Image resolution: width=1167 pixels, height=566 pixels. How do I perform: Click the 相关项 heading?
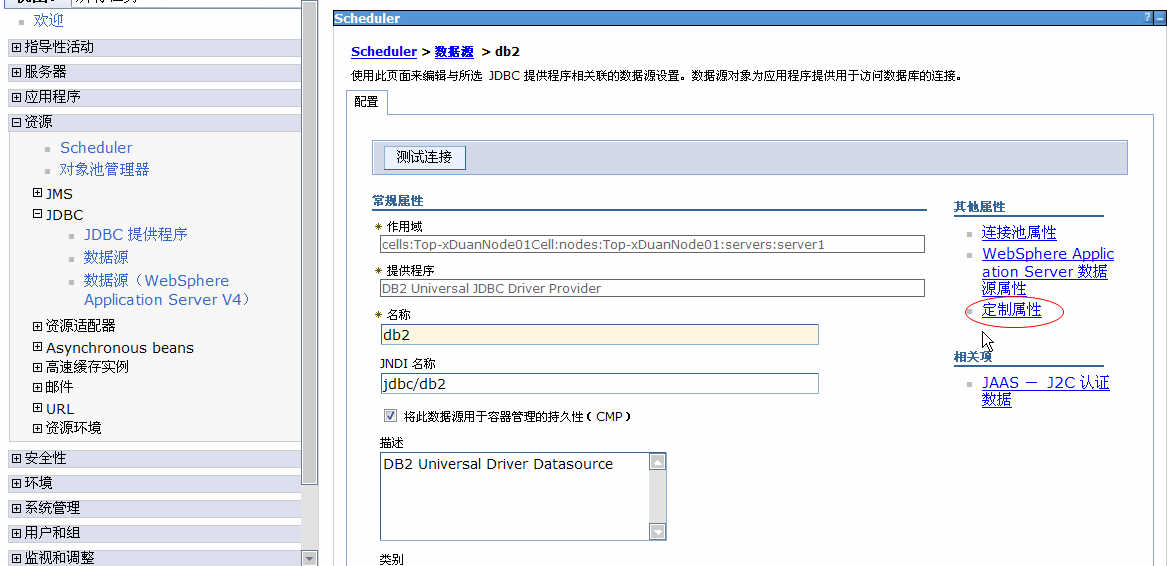click(973, 357)
